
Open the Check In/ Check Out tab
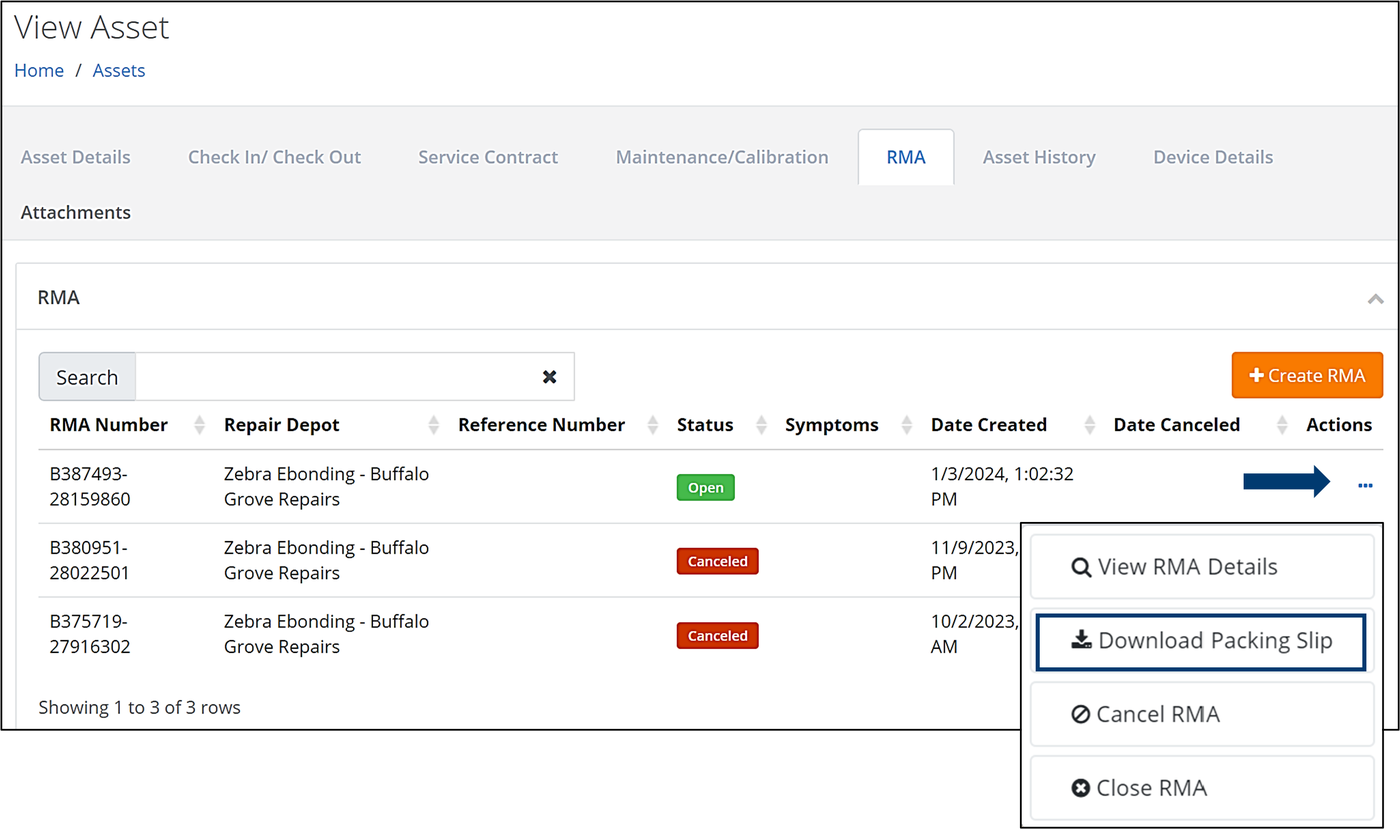coord(275,157)
